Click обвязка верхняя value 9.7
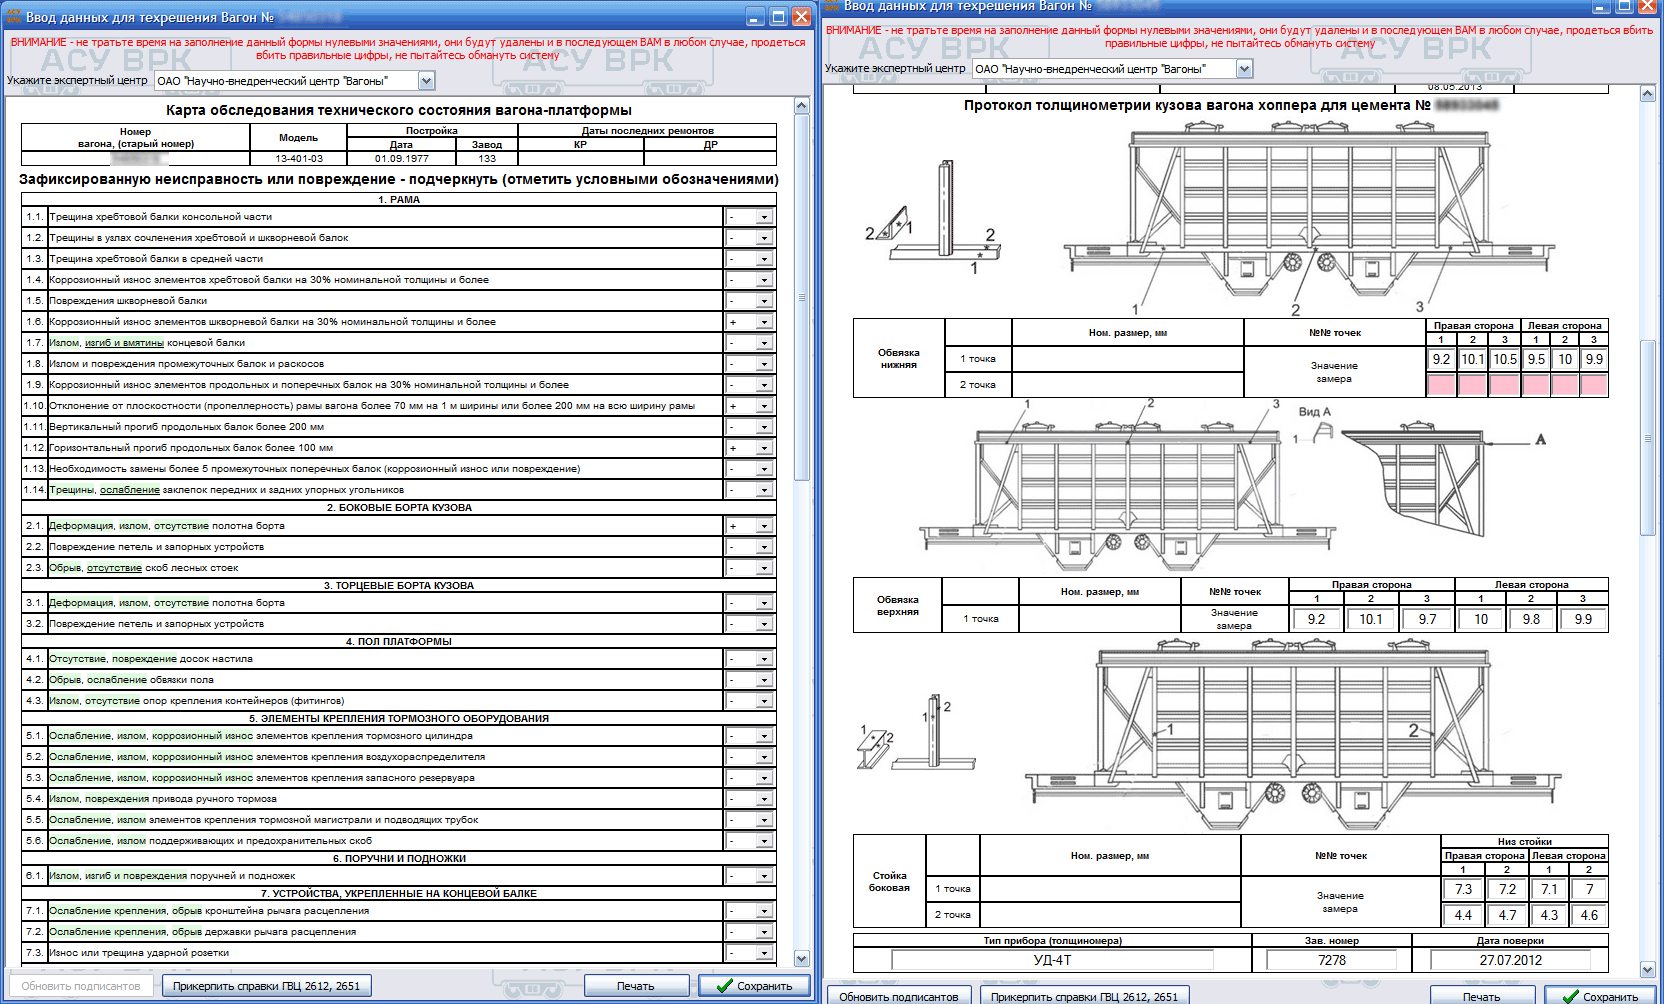Screen dimensions: 1664x1004 pos(1427,619)
